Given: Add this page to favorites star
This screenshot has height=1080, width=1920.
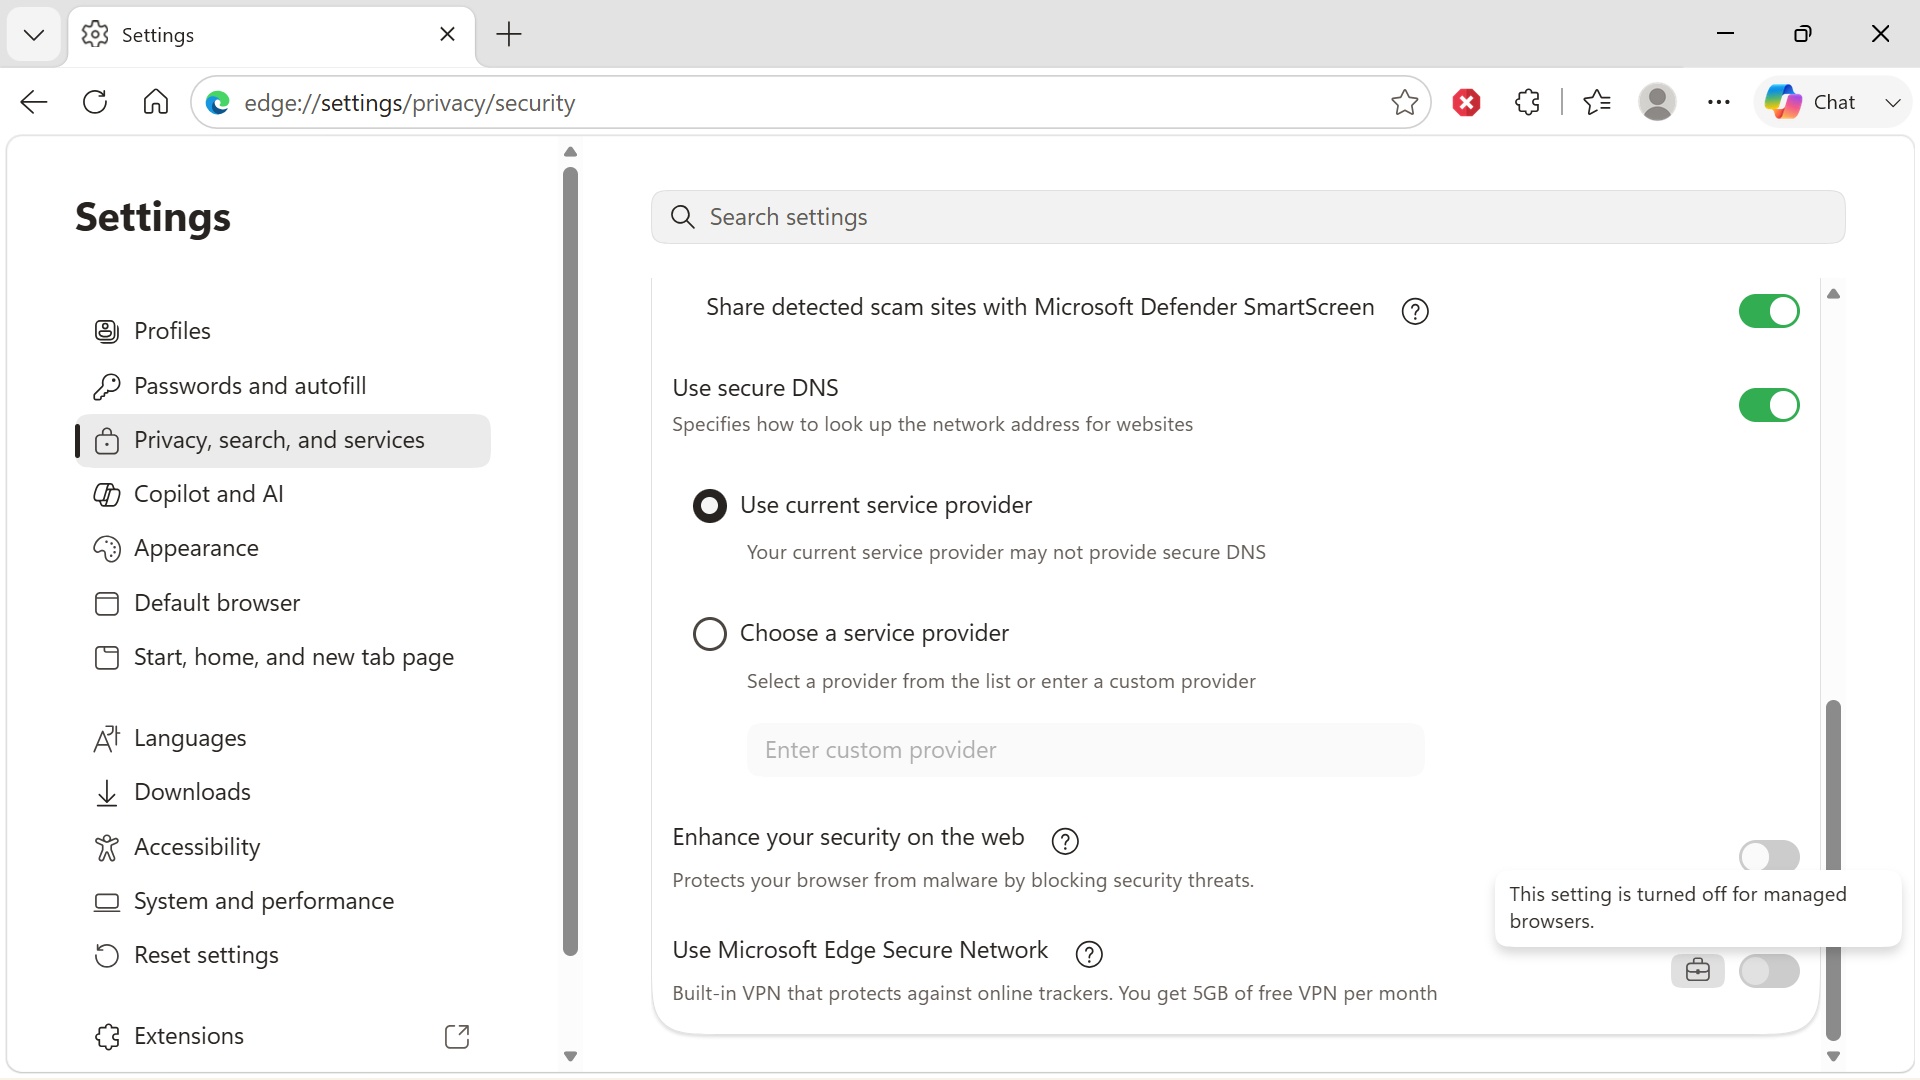Looking at the screenshot, I should pyautogui.click(x=1404, y=102).
